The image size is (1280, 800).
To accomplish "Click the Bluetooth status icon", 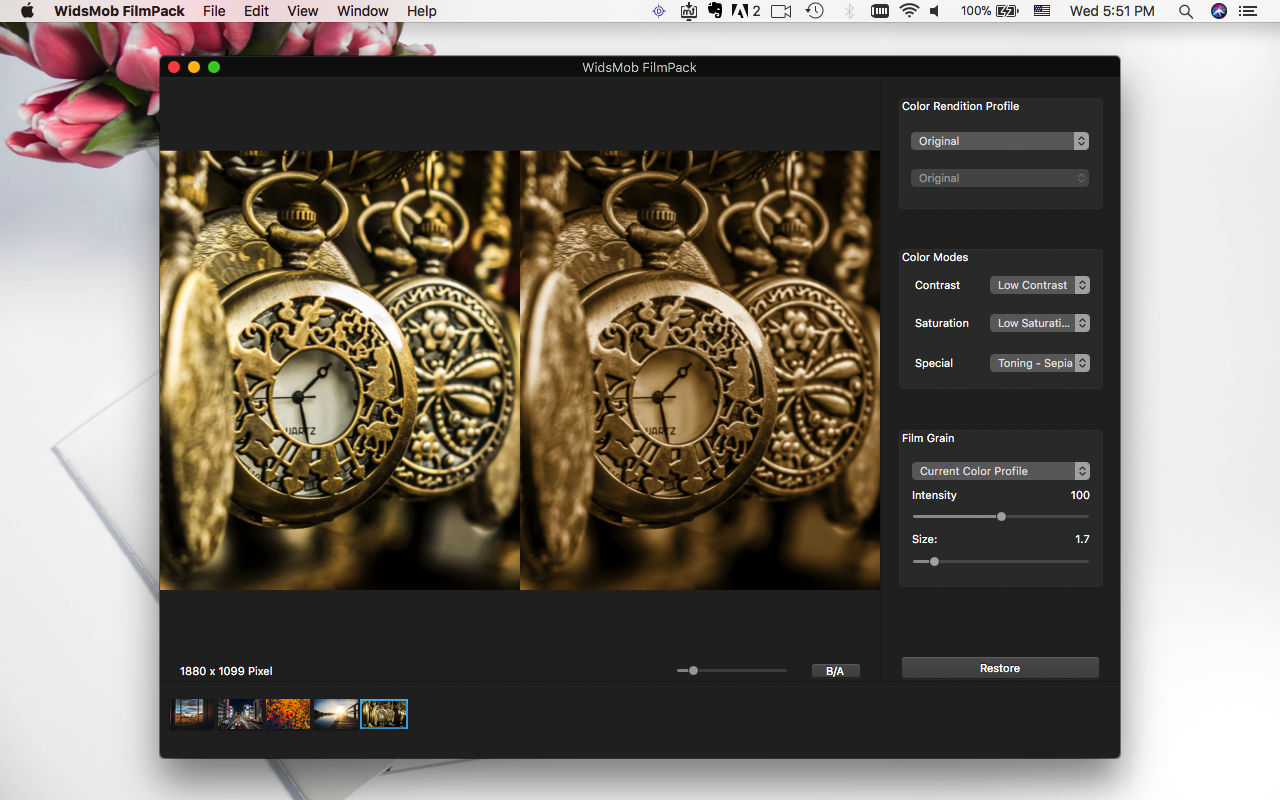I will pos(849,11).
